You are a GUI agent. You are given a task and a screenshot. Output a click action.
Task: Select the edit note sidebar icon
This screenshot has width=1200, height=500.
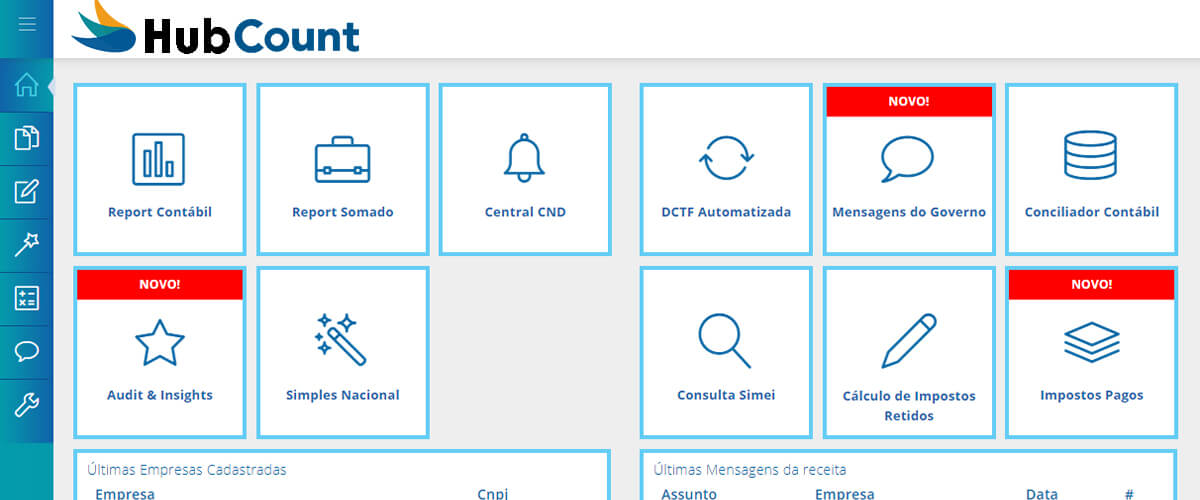tap(27, 191)
